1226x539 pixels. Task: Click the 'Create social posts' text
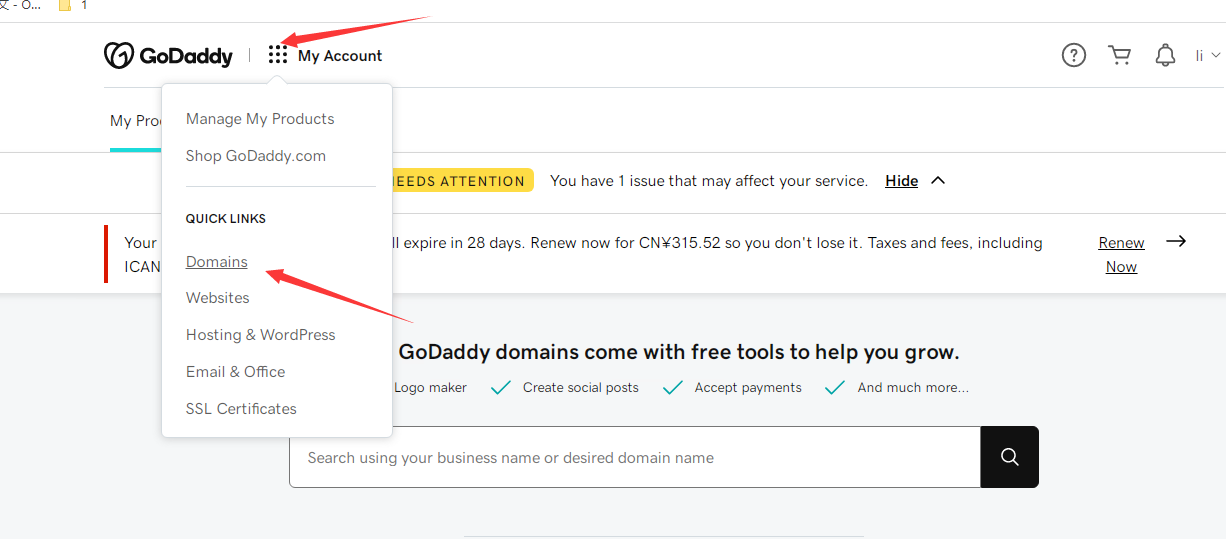[x=581, y=388]
